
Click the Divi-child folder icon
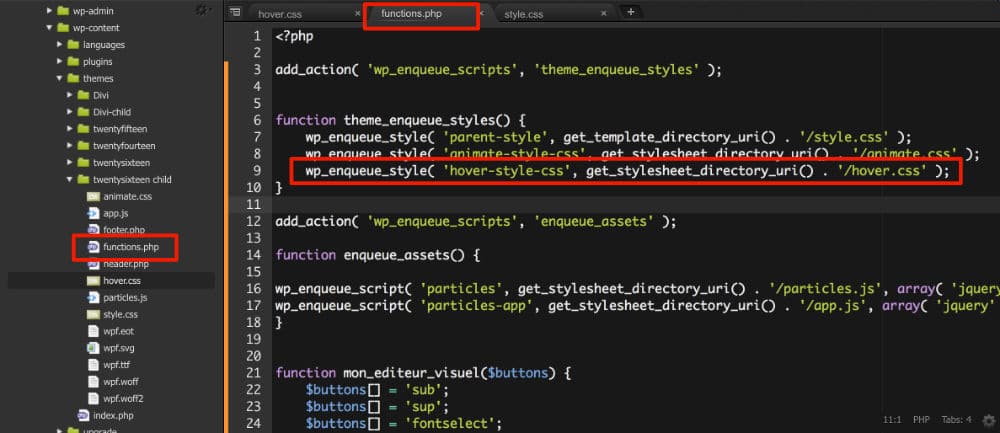[83, 112]
